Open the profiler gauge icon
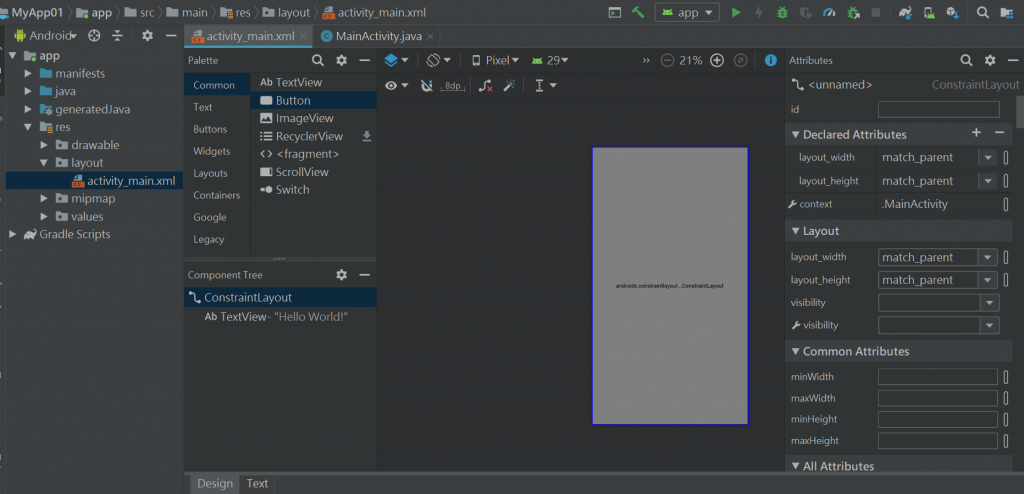The image size is (1024, 494). pos(828,13)
